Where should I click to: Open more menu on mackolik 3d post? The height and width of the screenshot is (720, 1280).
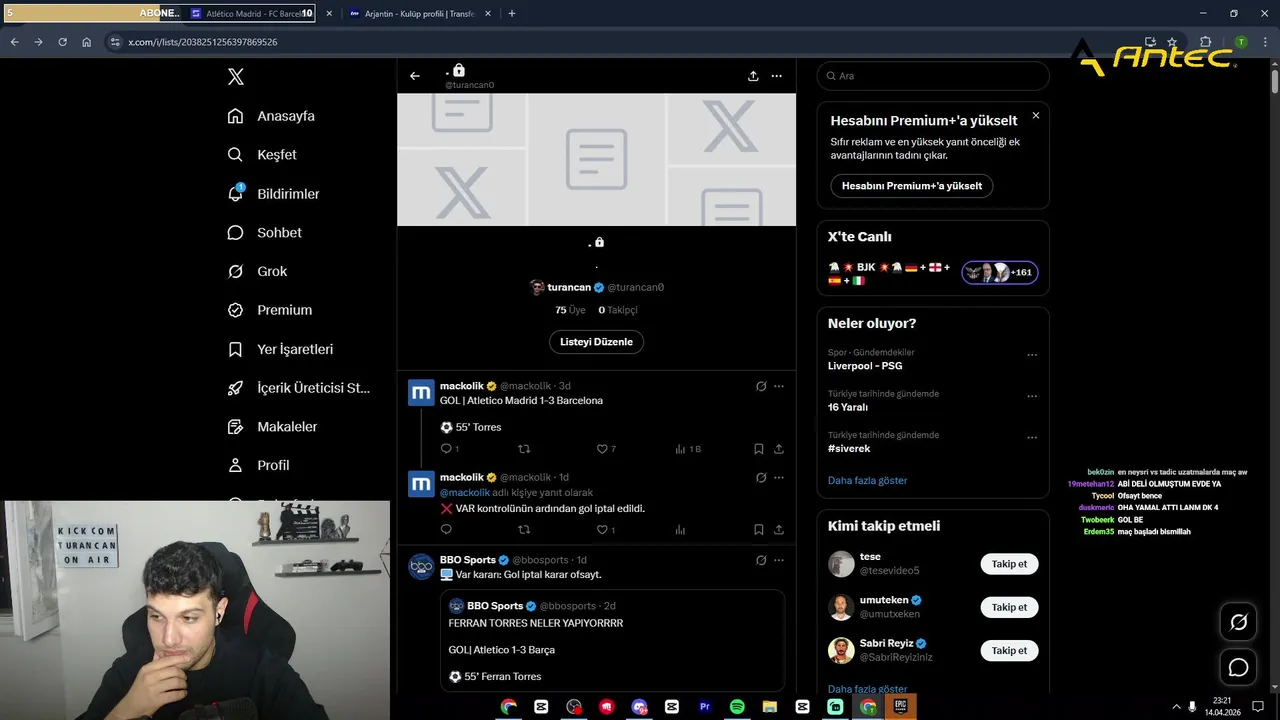coord(779,386)
